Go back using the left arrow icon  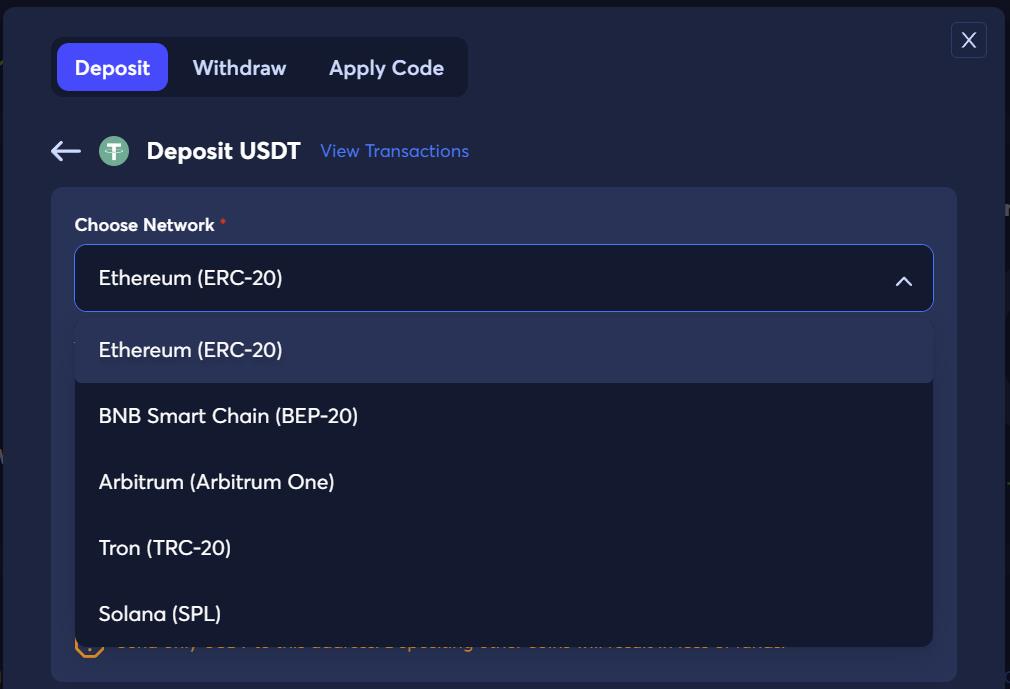66,151
